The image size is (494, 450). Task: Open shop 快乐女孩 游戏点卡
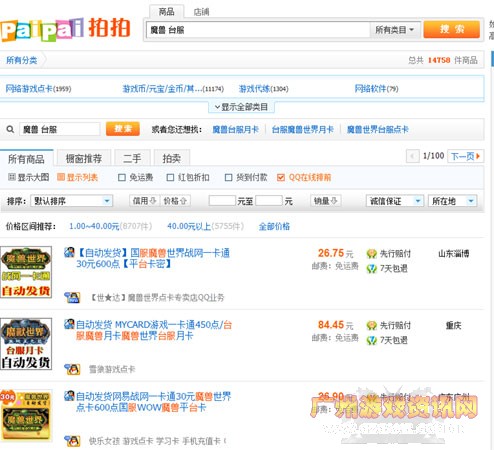pyautogui.click(x=157, y=441)
